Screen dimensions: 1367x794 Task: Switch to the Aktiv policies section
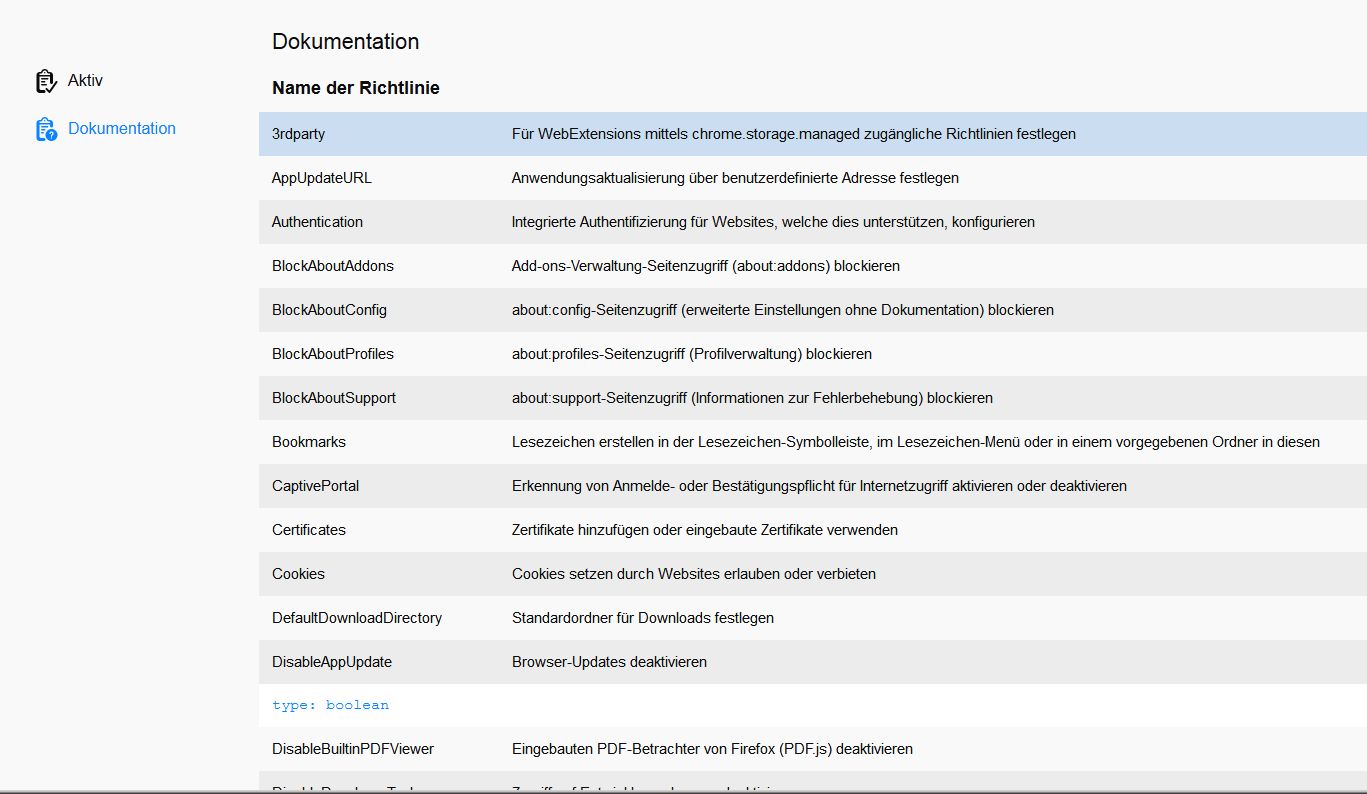pos(85,81)
